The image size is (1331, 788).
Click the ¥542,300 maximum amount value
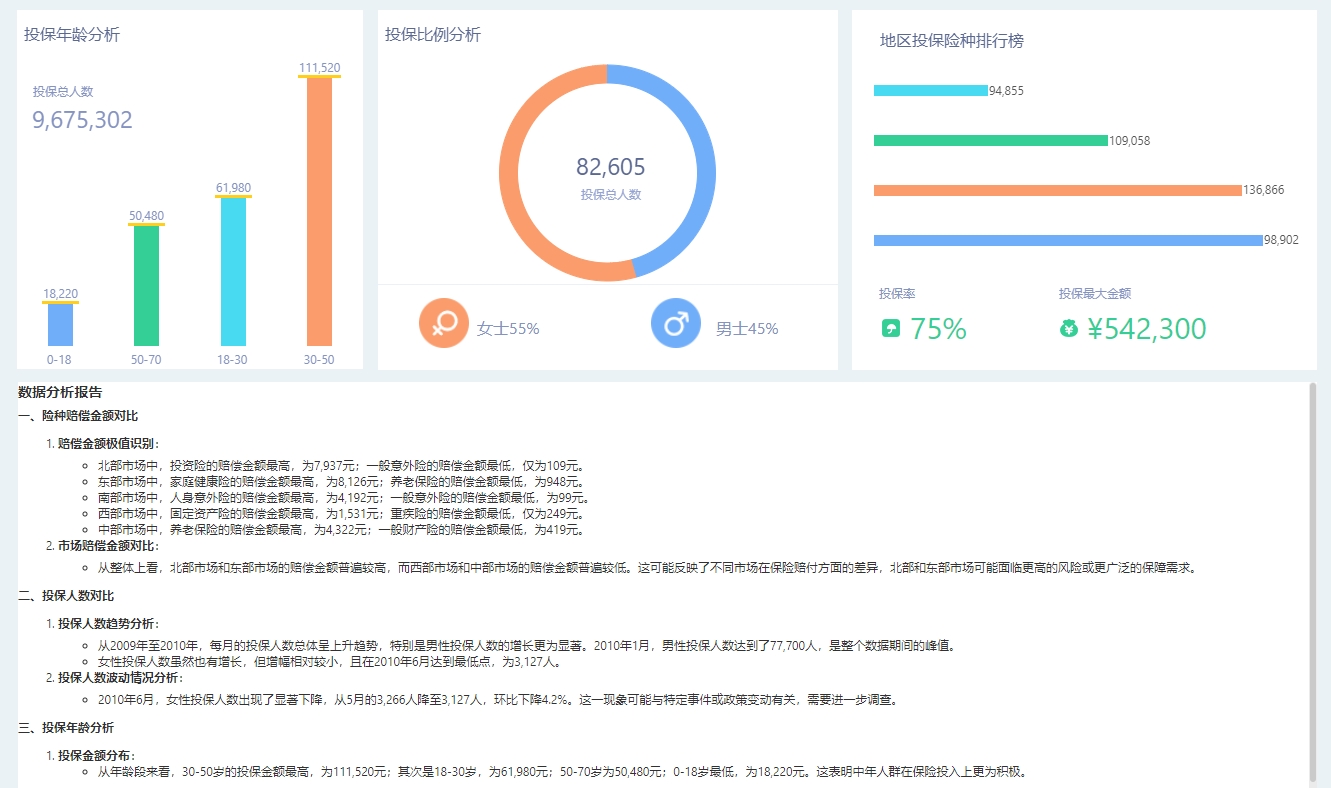pos(1147,329)
